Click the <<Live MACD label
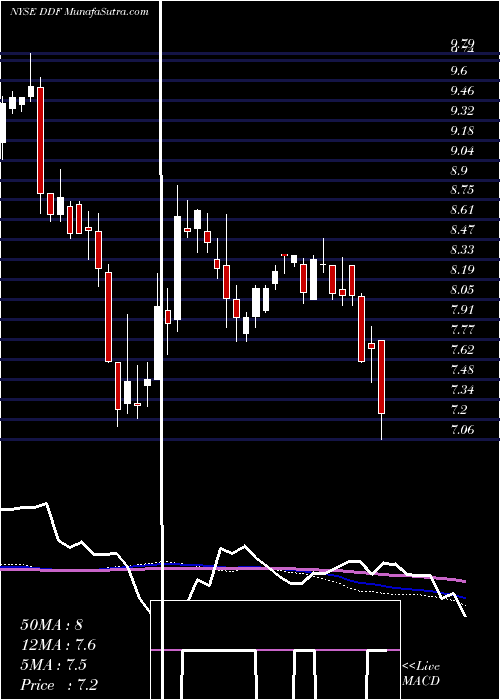This screenshot has width=500, height=700. coord(421,674)
